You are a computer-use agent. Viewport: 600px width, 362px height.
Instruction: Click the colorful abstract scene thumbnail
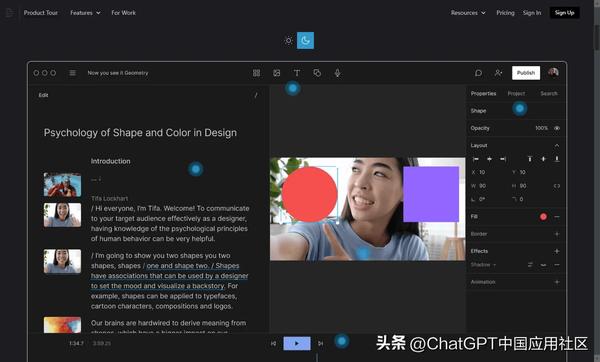tap(62, 325)
